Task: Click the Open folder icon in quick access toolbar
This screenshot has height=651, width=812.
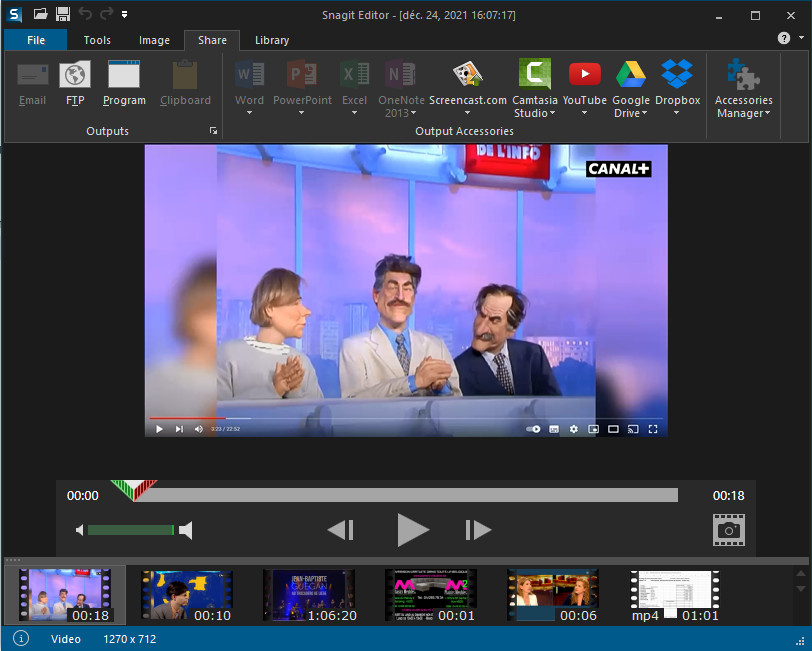Action: (x=40, y=14)
